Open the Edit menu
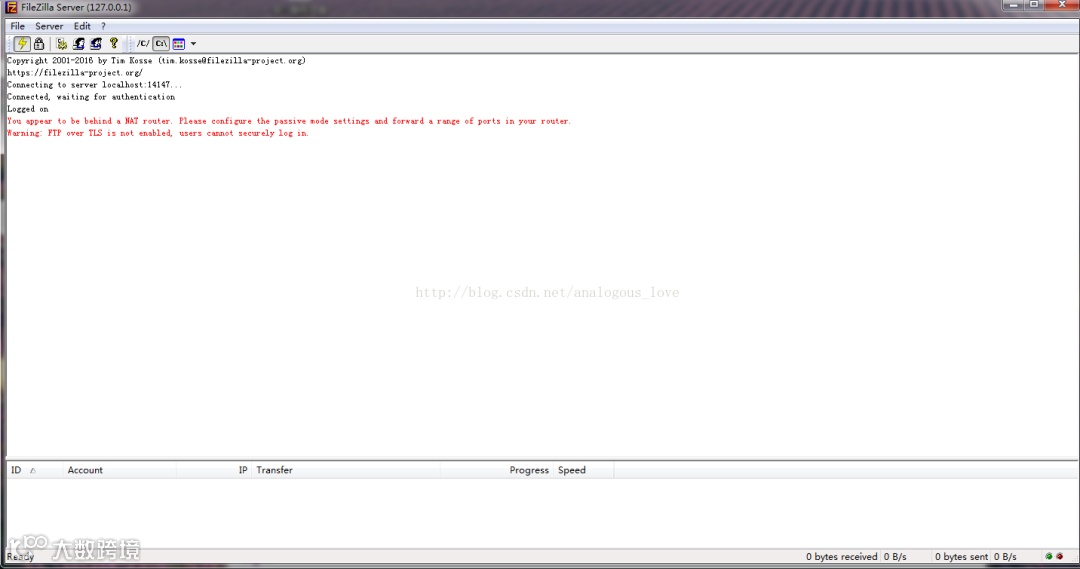 [82, 26]
